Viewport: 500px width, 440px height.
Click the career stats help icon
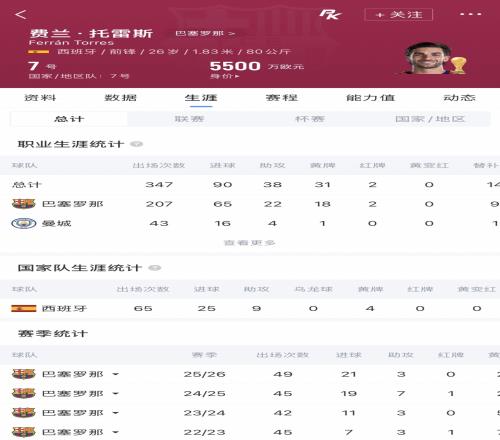[x=136, y=144]
